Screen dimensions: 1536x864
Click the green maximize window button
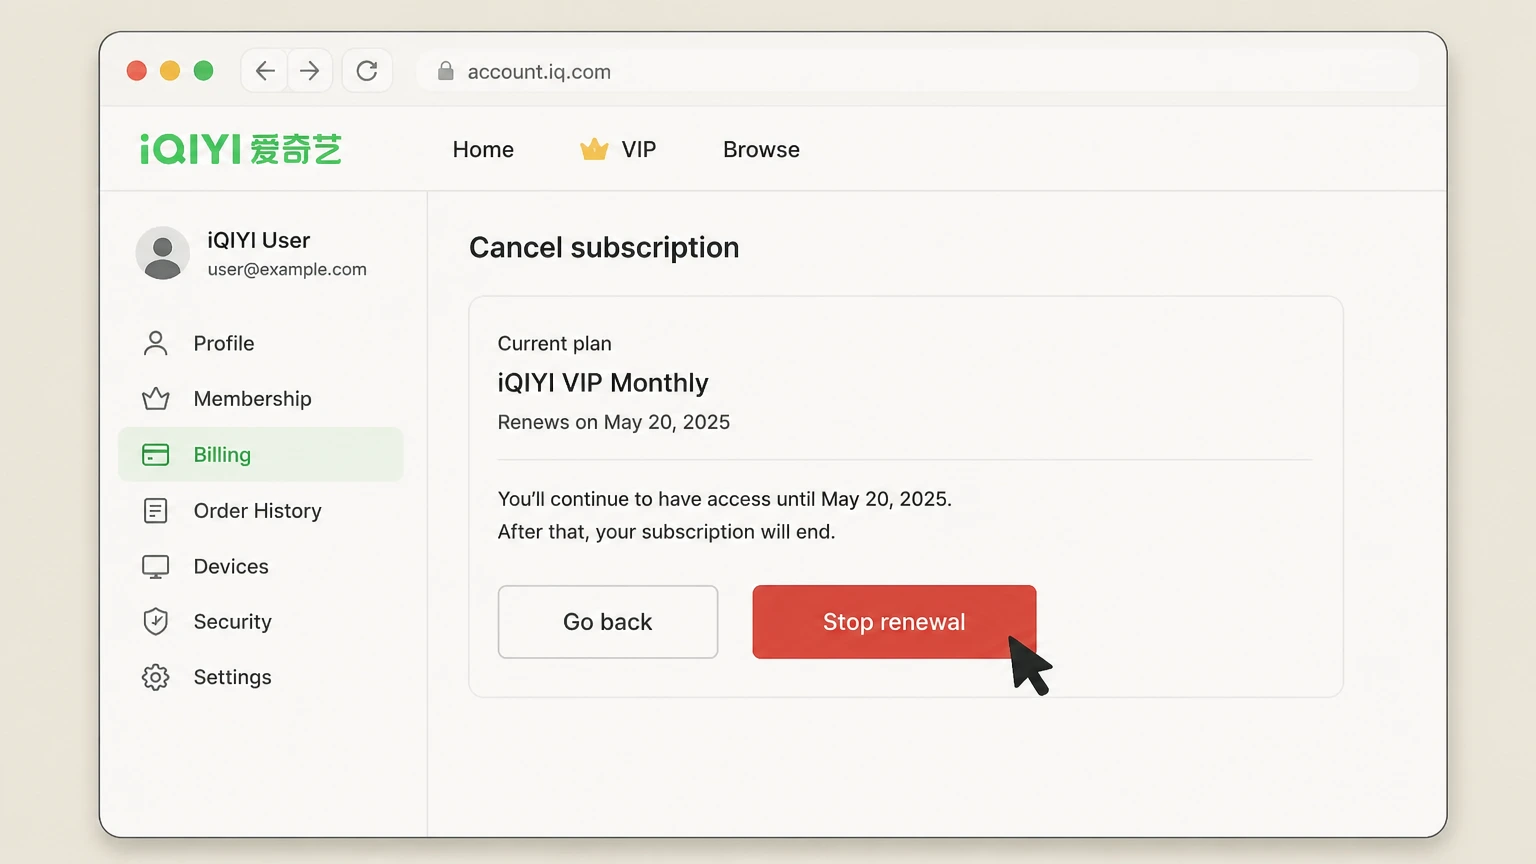[x=203, y=71]
